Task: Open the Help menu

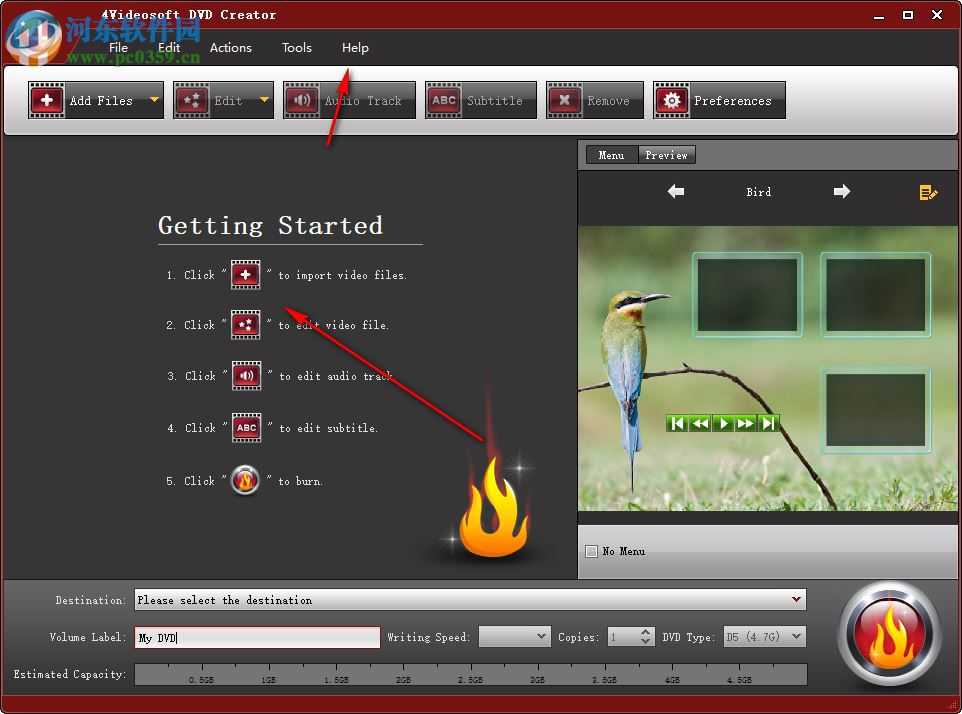Action: (355, 47)
